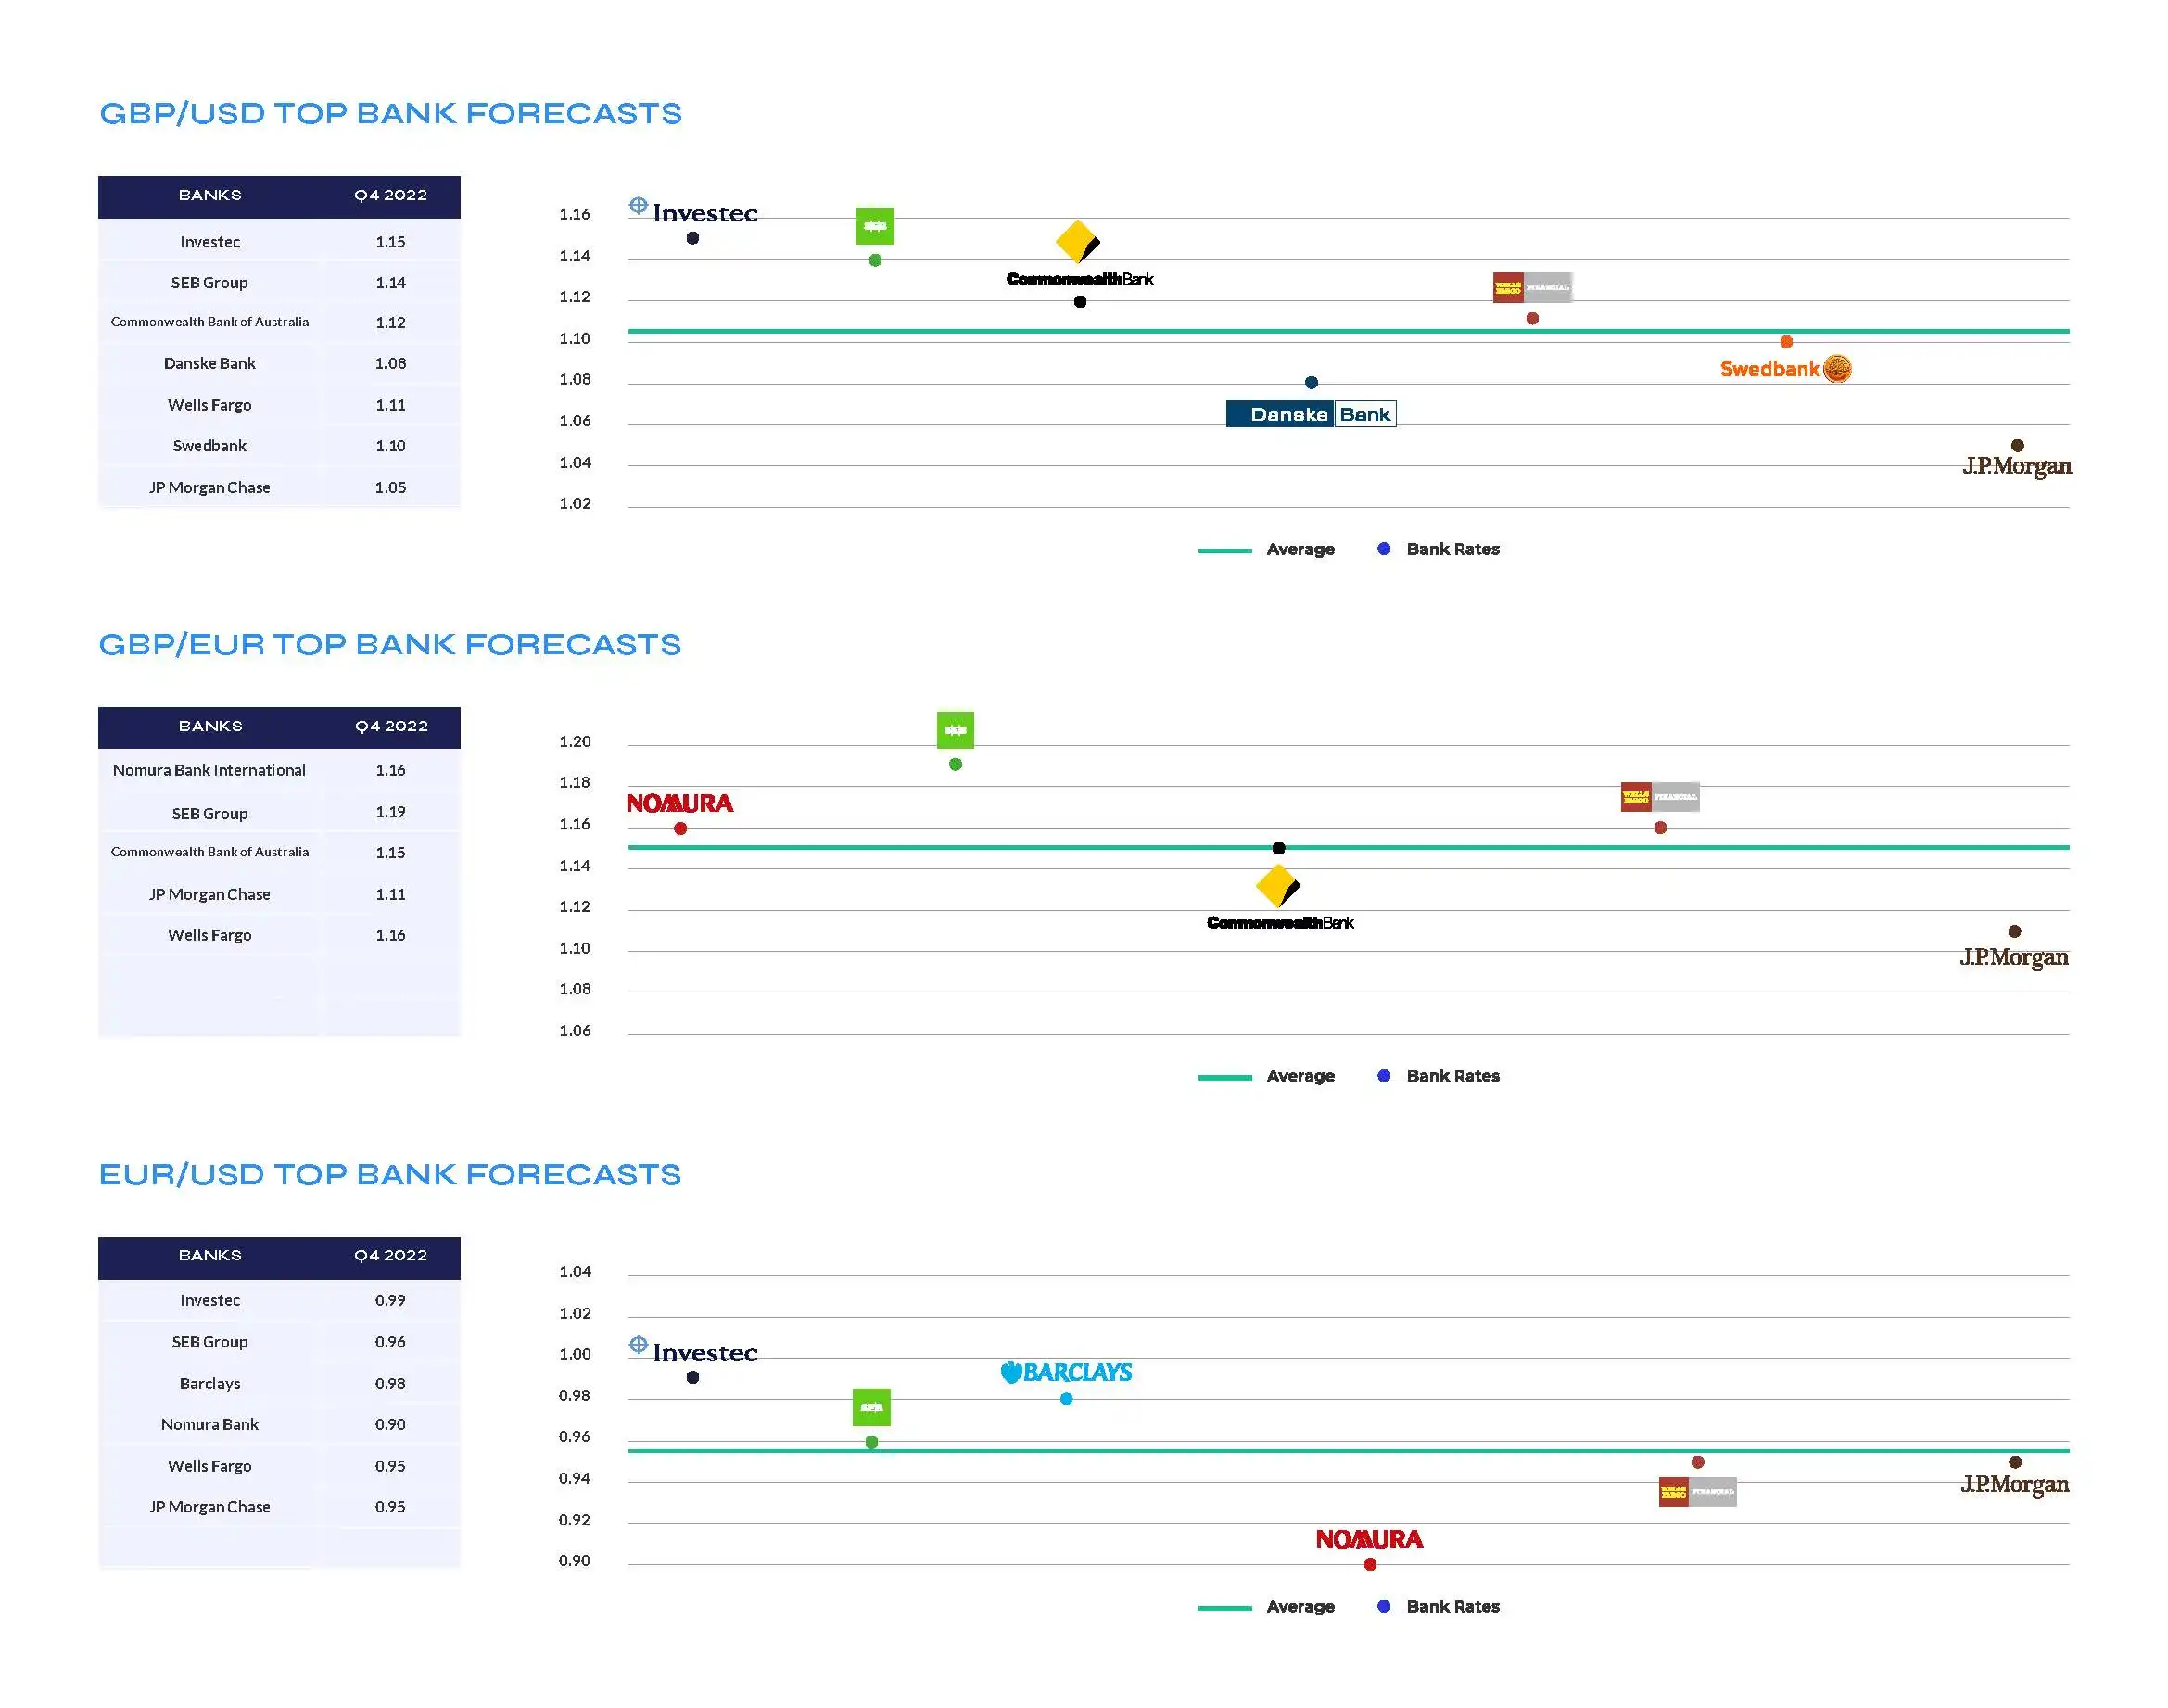The image size is (2168, 1708).
Task: Click the green SEB logo in GBP/USD chart
Action: (875, 226)
